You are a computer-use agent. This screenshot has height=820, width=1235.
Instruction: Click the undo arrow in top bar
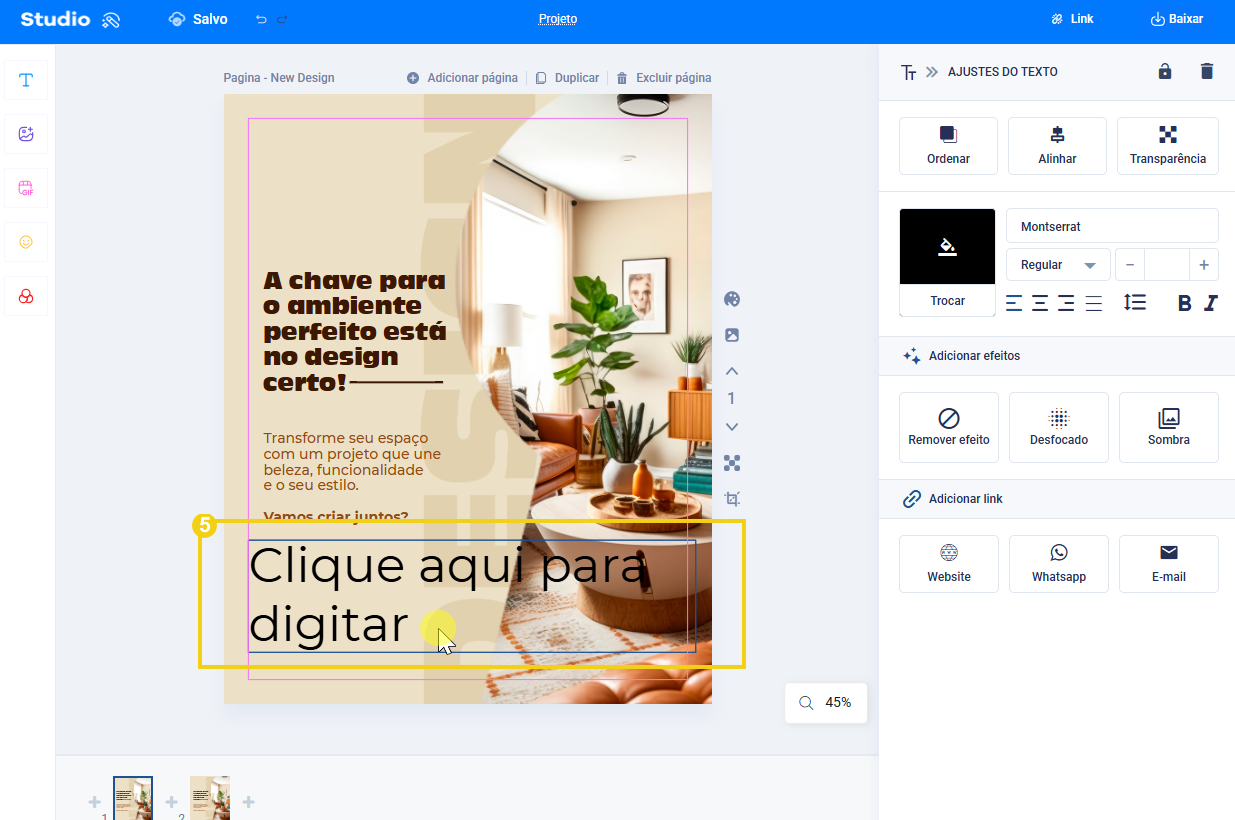click(x=261, y=19)
